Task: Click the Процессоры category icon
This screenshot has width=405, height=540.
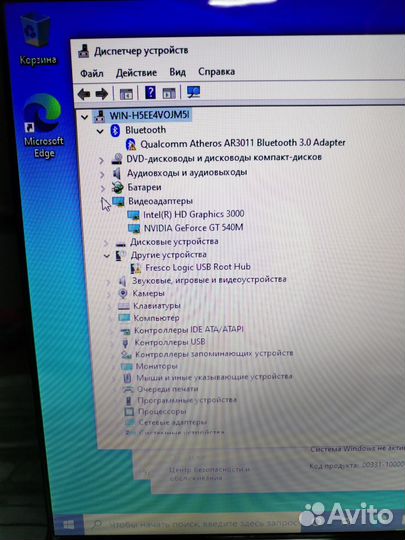Action: coord(129,412)
